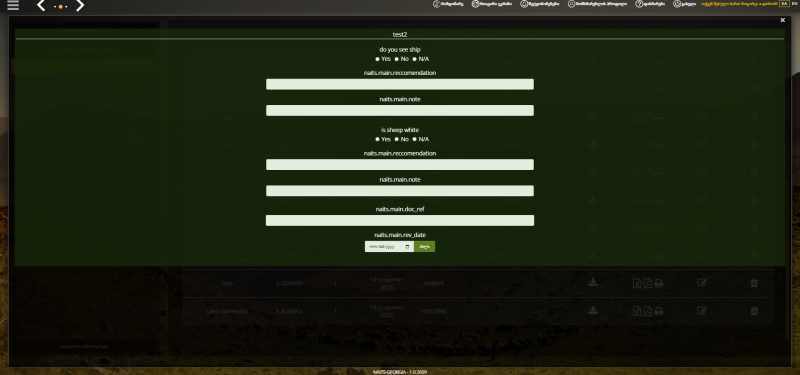Open the help question-mark item in top bar

coord(649,4)
